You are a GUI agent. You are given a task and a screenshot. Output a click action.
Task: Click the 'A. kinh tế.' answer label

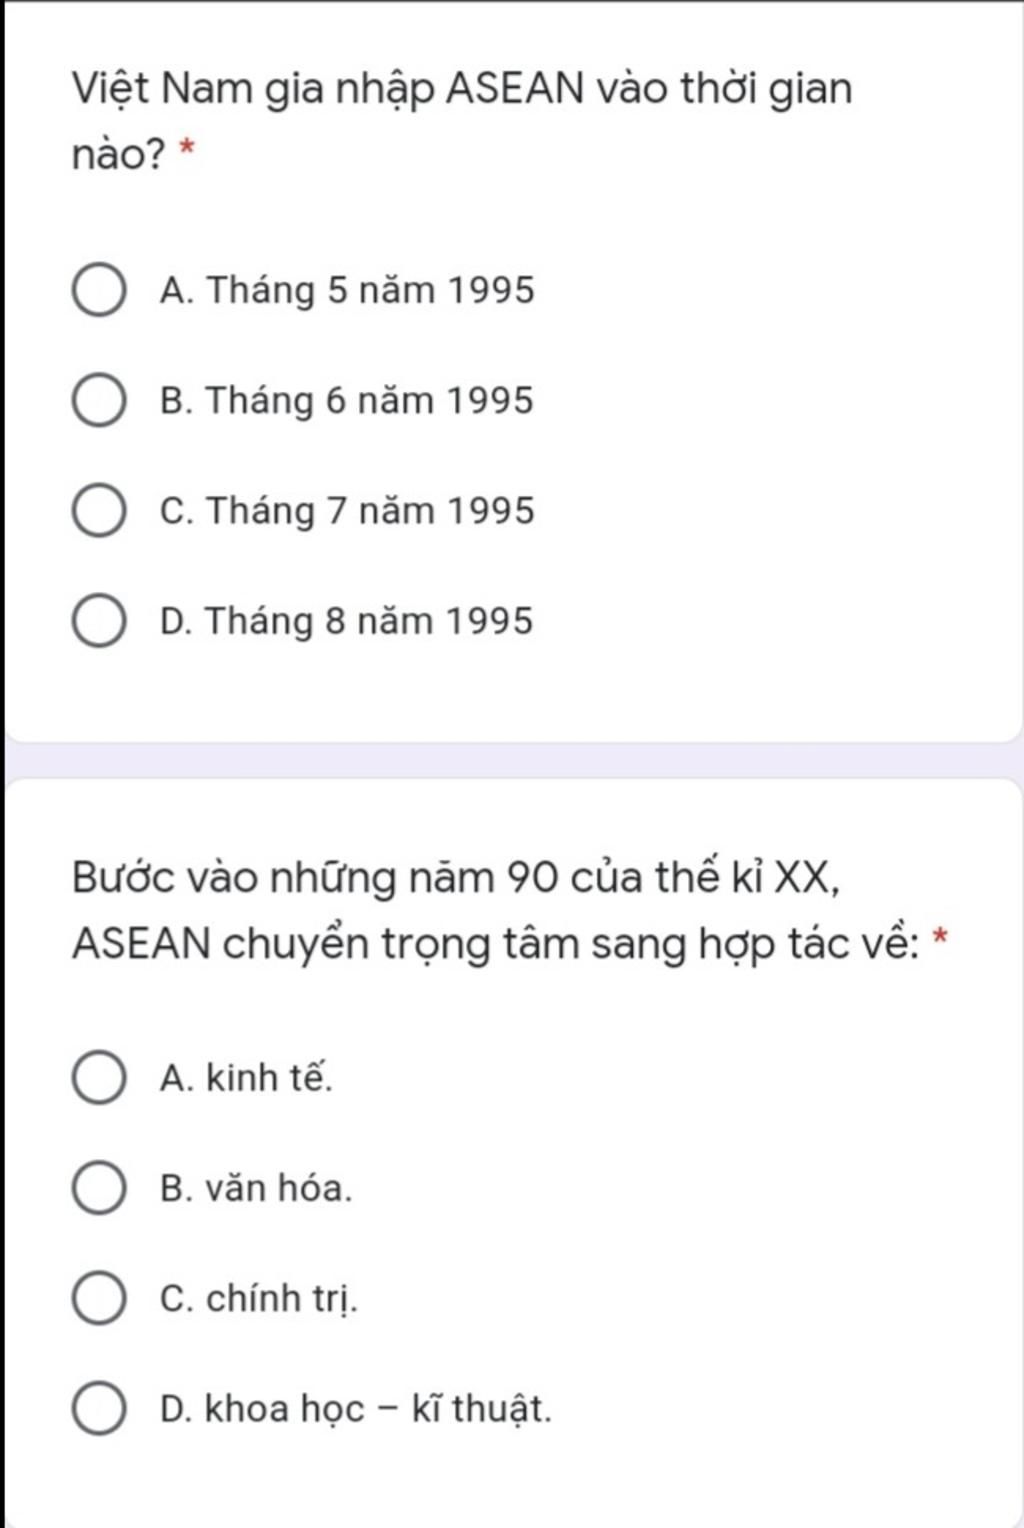tap(246, 1078)
